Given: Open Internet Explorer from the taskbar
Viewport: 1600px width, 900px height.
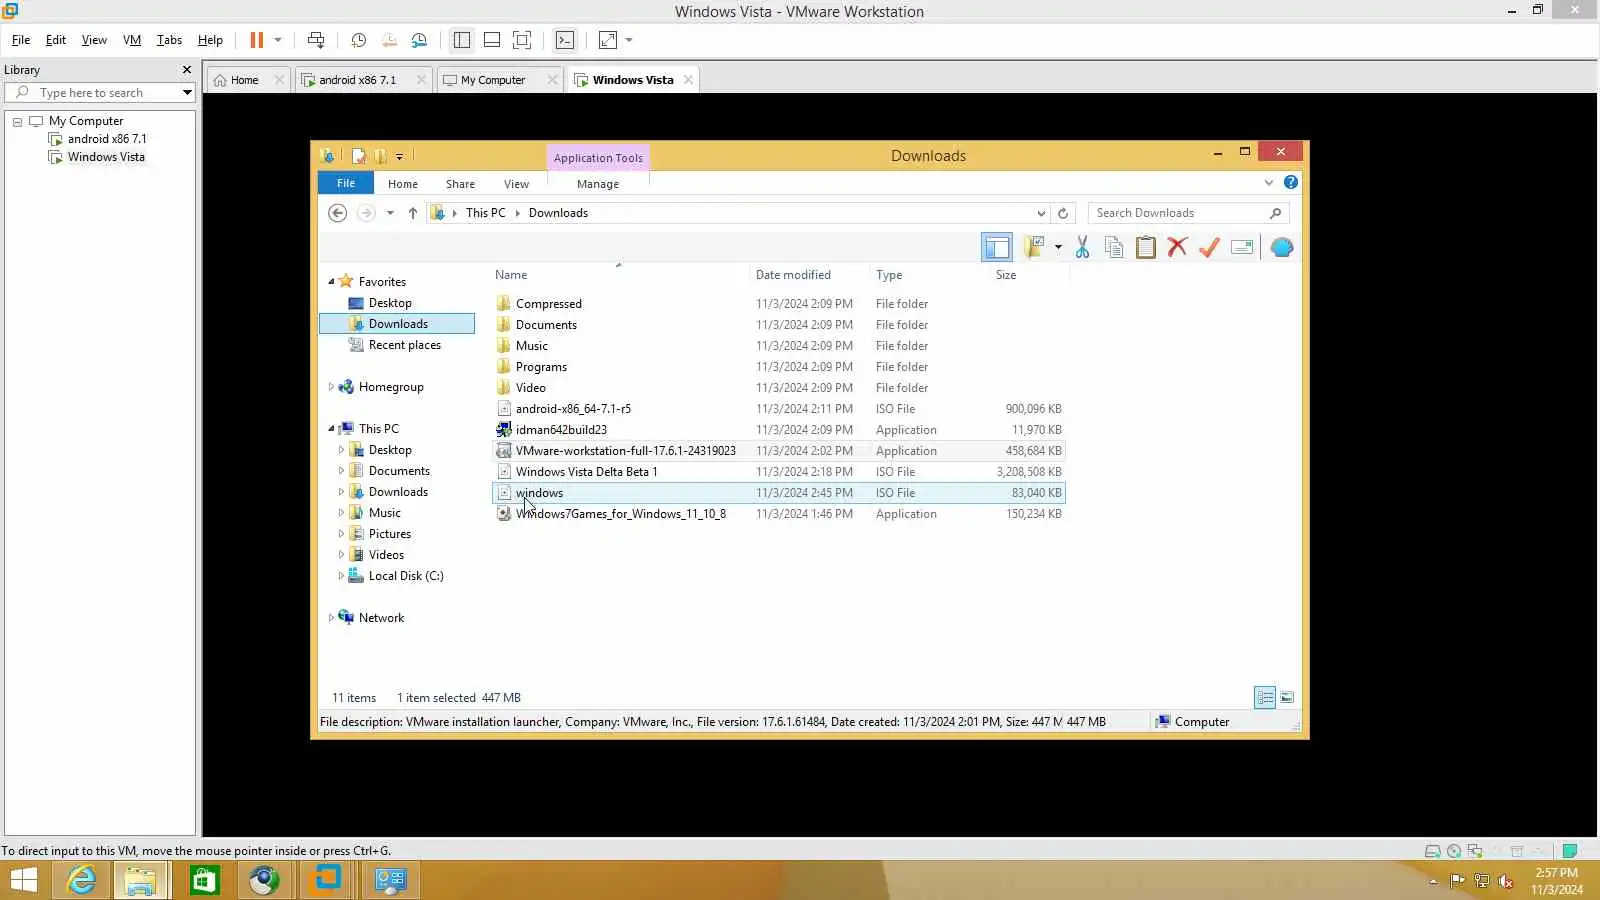Looking at the screenshot, I should (82, 880).
